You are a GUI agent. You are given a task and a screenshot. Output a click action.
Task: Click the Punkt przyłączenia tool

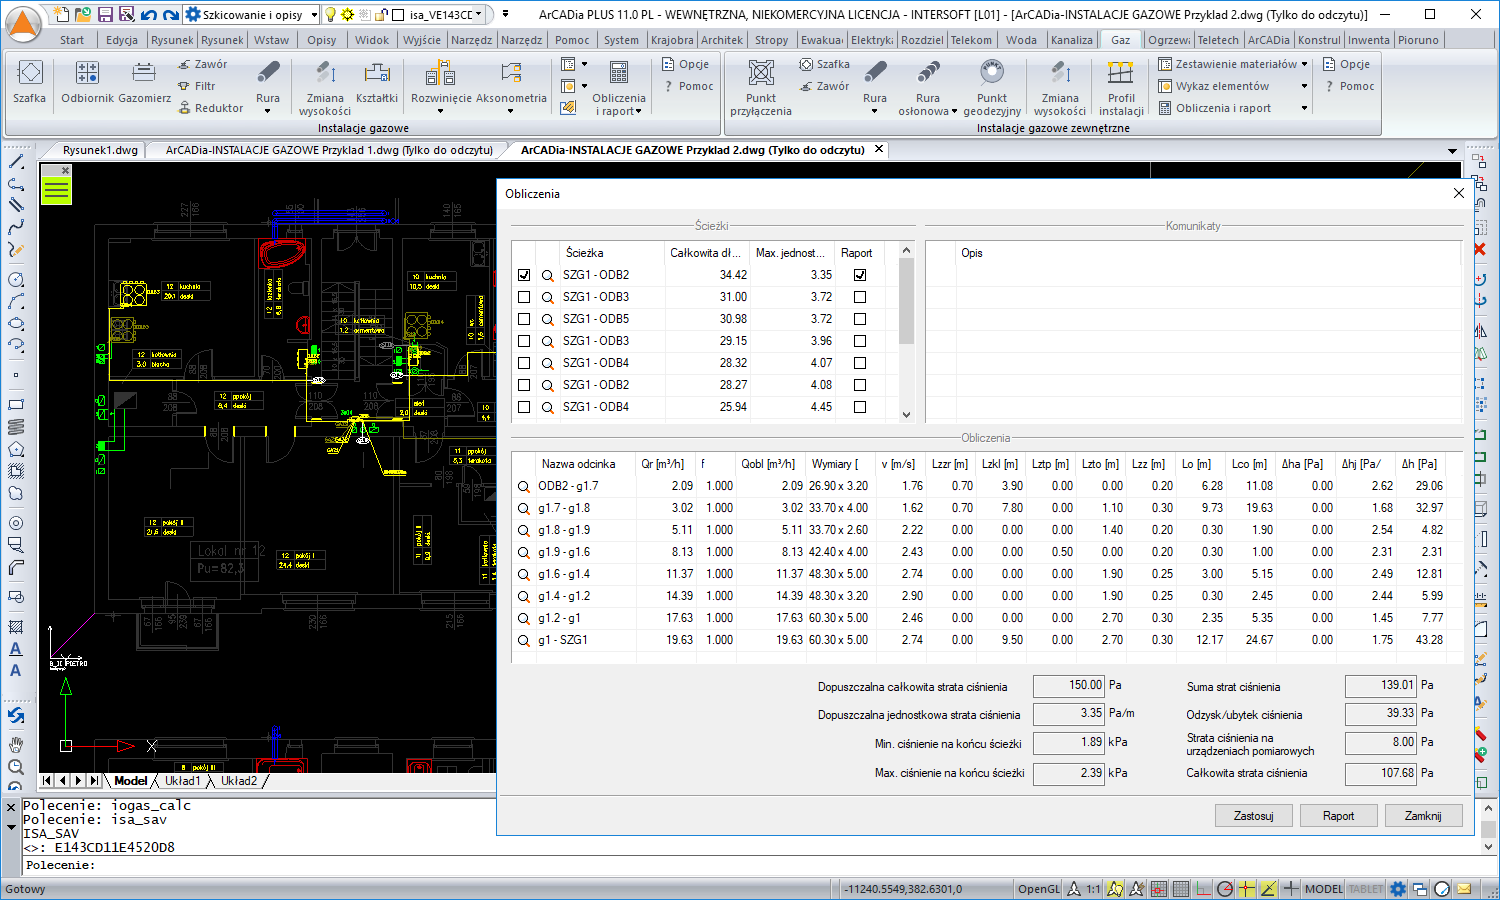tap(761, 87)
